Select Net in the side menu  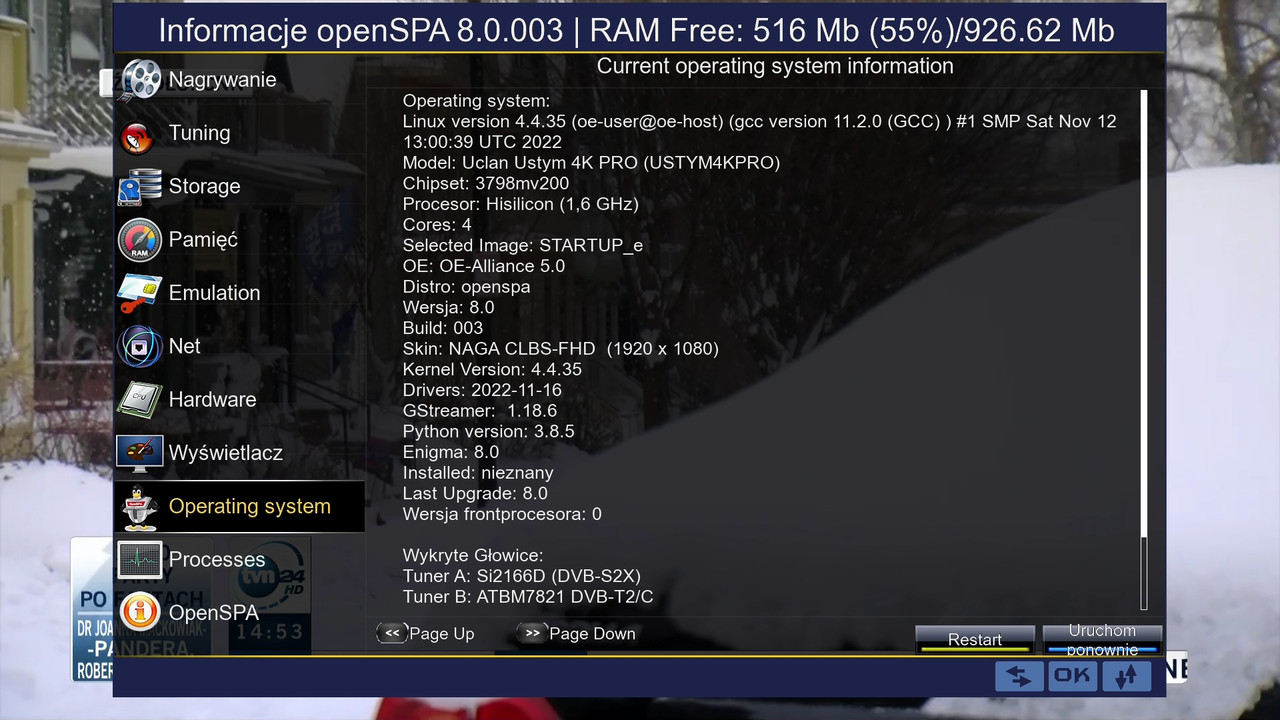[239, 346]
